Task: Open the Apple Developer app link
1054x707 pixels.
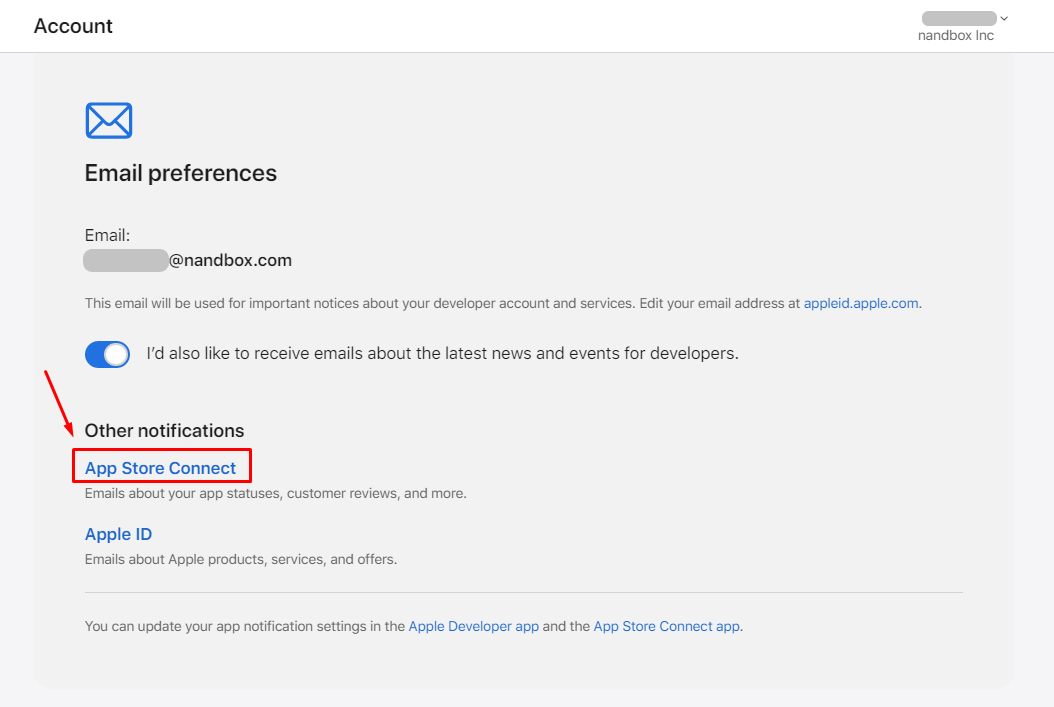Action: (473, 626)
